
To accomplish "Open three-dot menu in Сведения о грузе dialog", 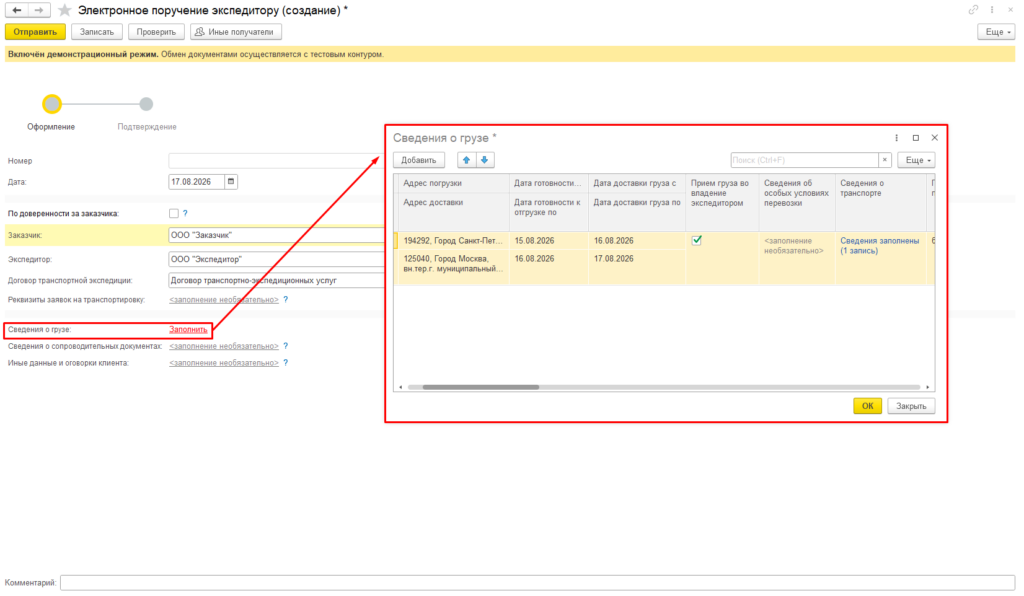I will pos(897,138).
